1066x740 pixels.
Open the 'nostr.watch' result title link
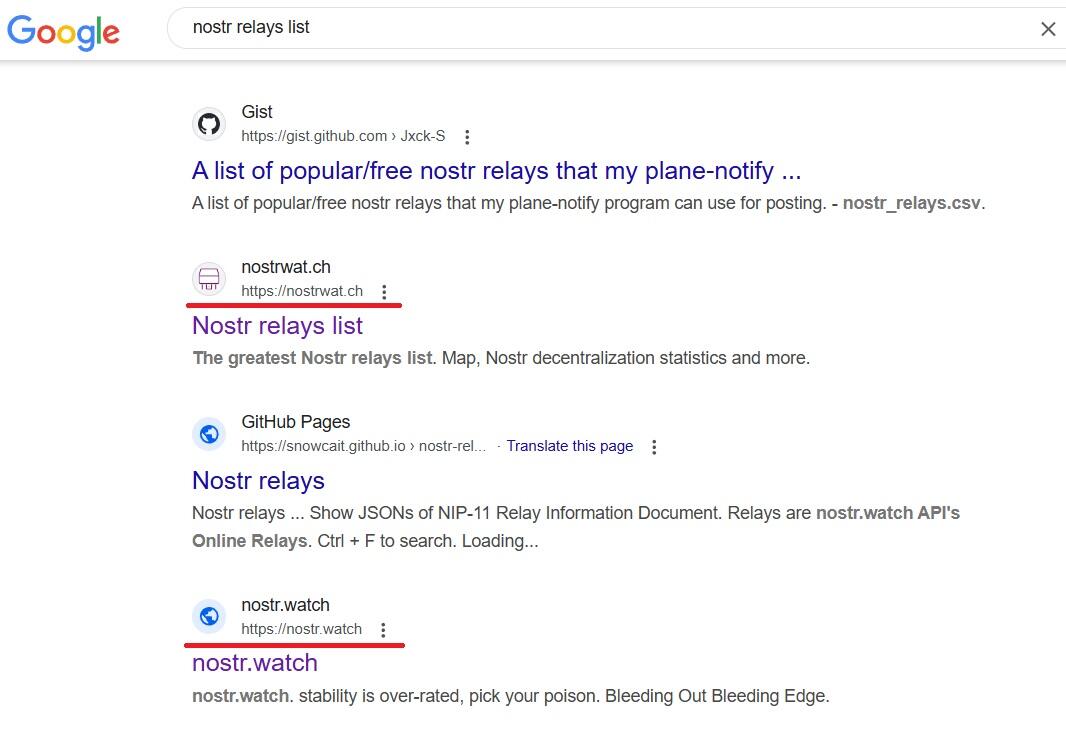click(x=254, y=663)
